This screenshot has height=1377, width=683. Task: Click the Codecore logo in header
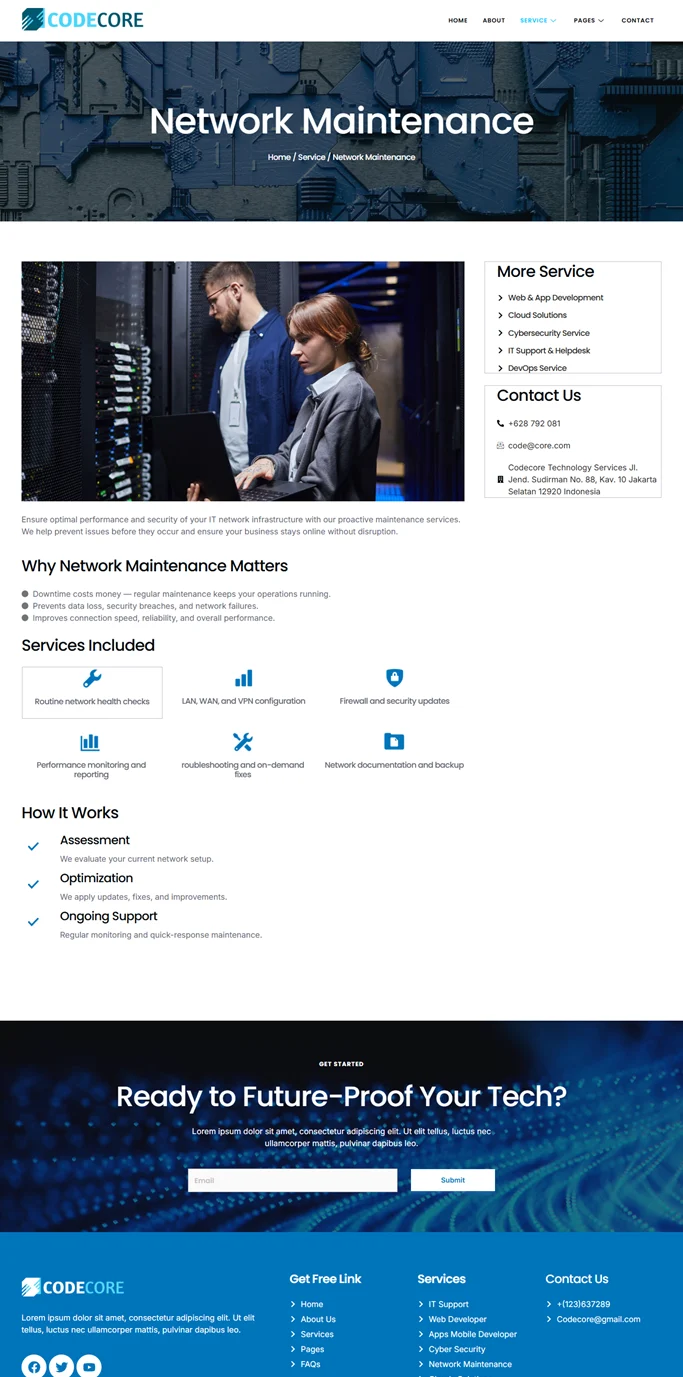click(x=83, y=19)
